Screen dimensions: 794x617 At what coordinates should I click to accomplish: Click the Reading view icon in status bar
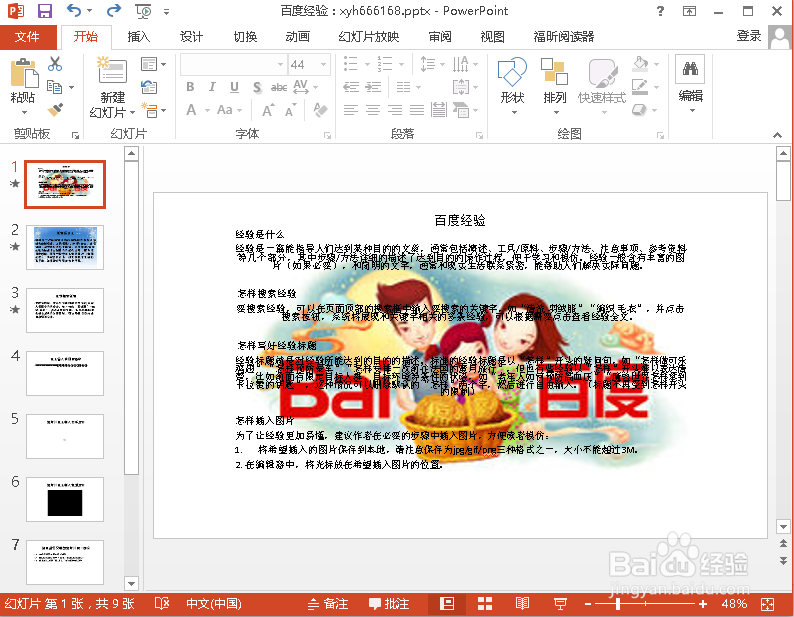(522, 604)
